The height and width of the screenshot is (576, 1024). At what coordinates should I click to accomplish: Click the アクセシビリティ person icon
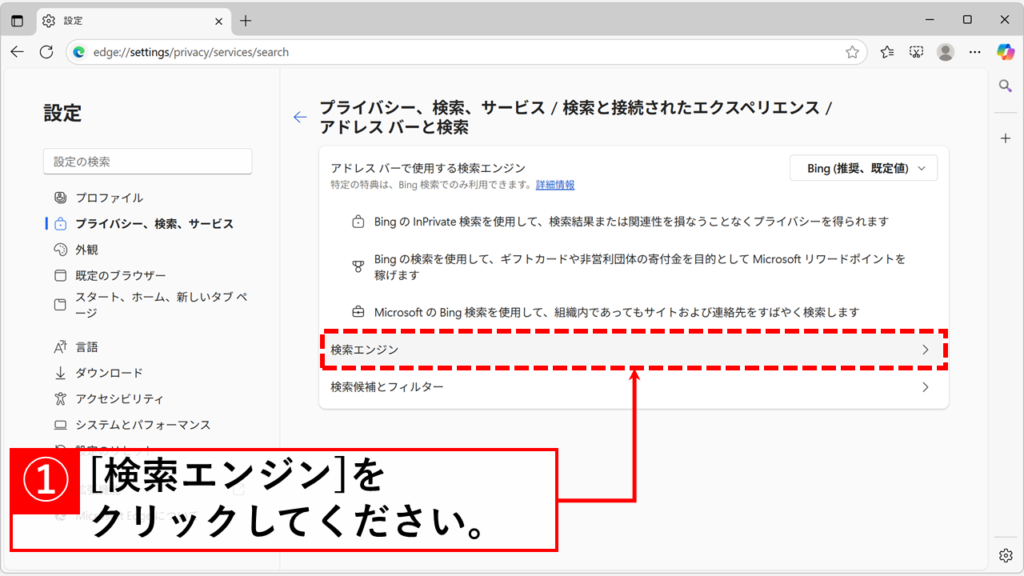coord(60,398)
